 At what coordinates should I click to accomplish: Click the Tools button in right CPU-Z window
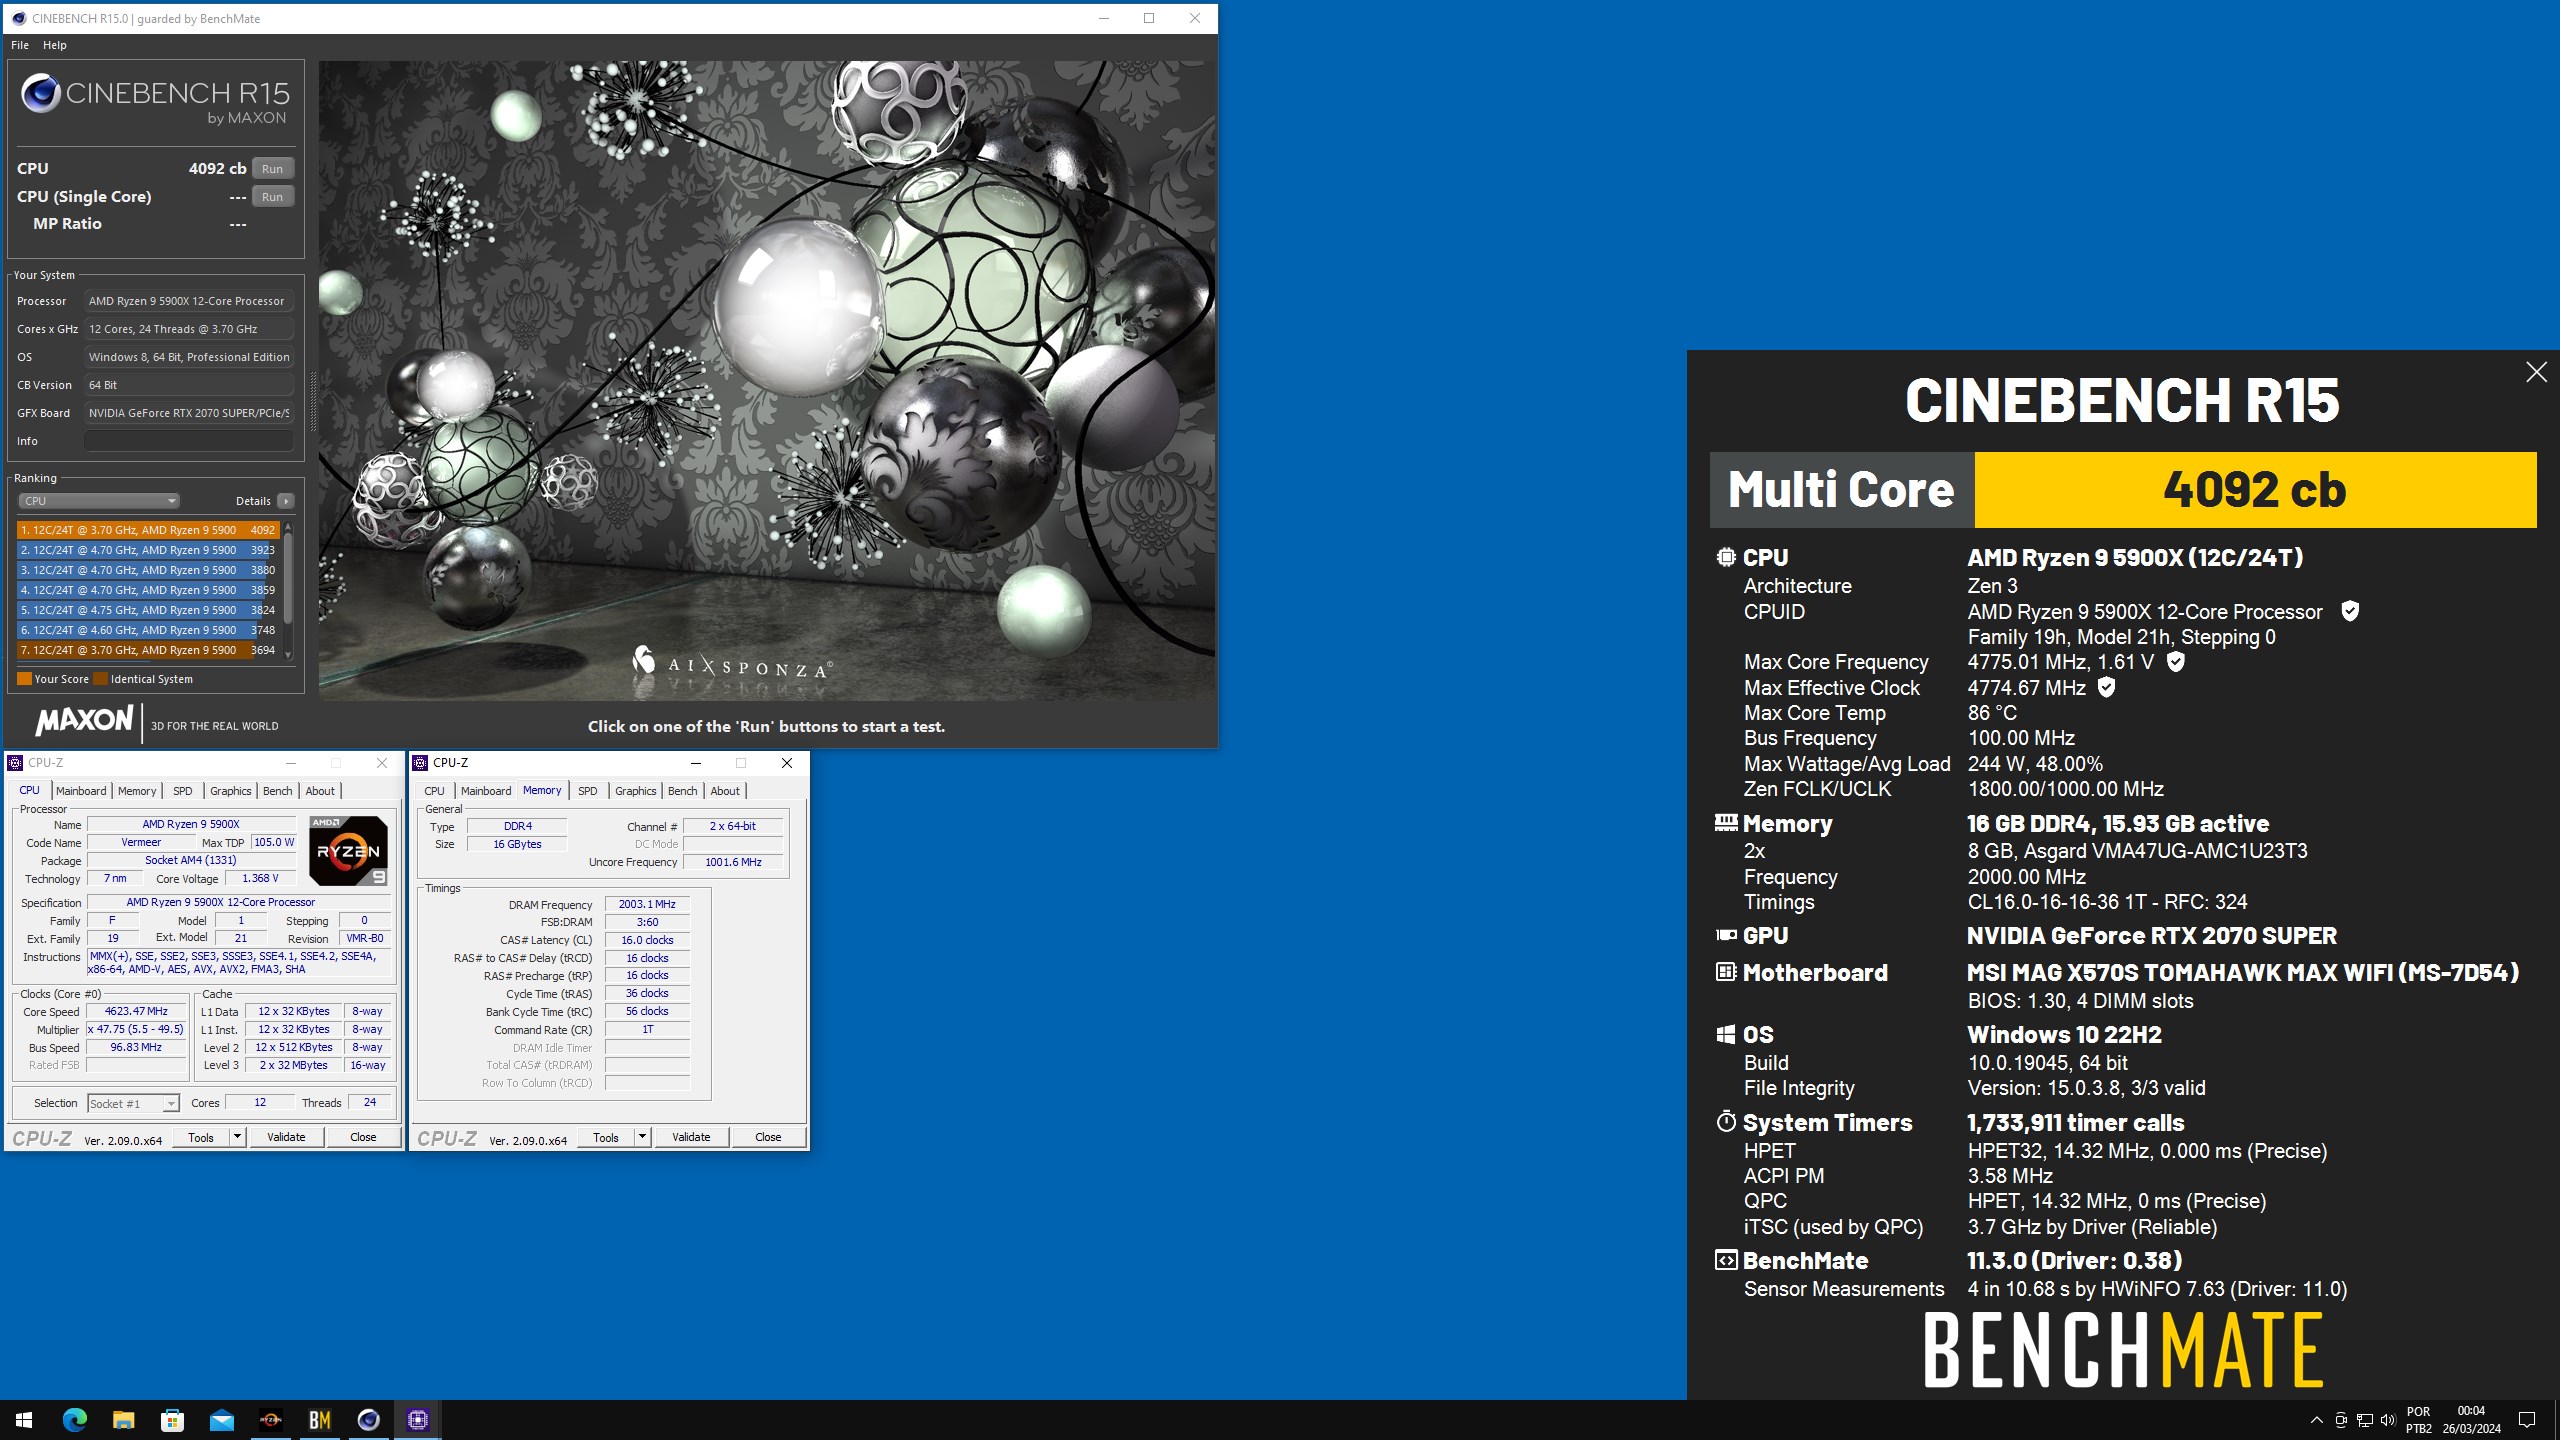pyautogui.click(x=606, y=1137)
